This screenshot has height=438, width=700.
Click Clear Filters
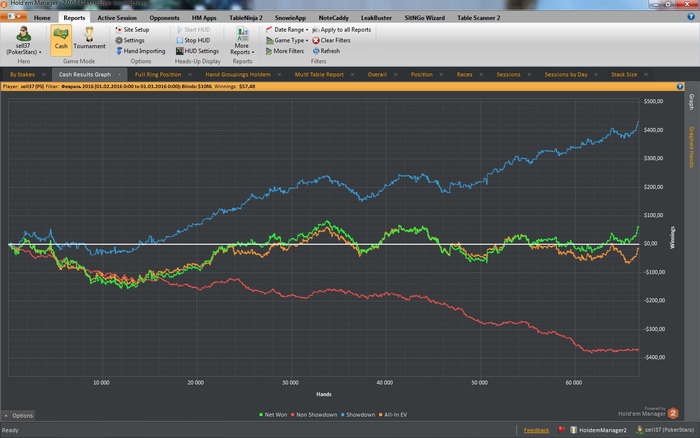331,40
